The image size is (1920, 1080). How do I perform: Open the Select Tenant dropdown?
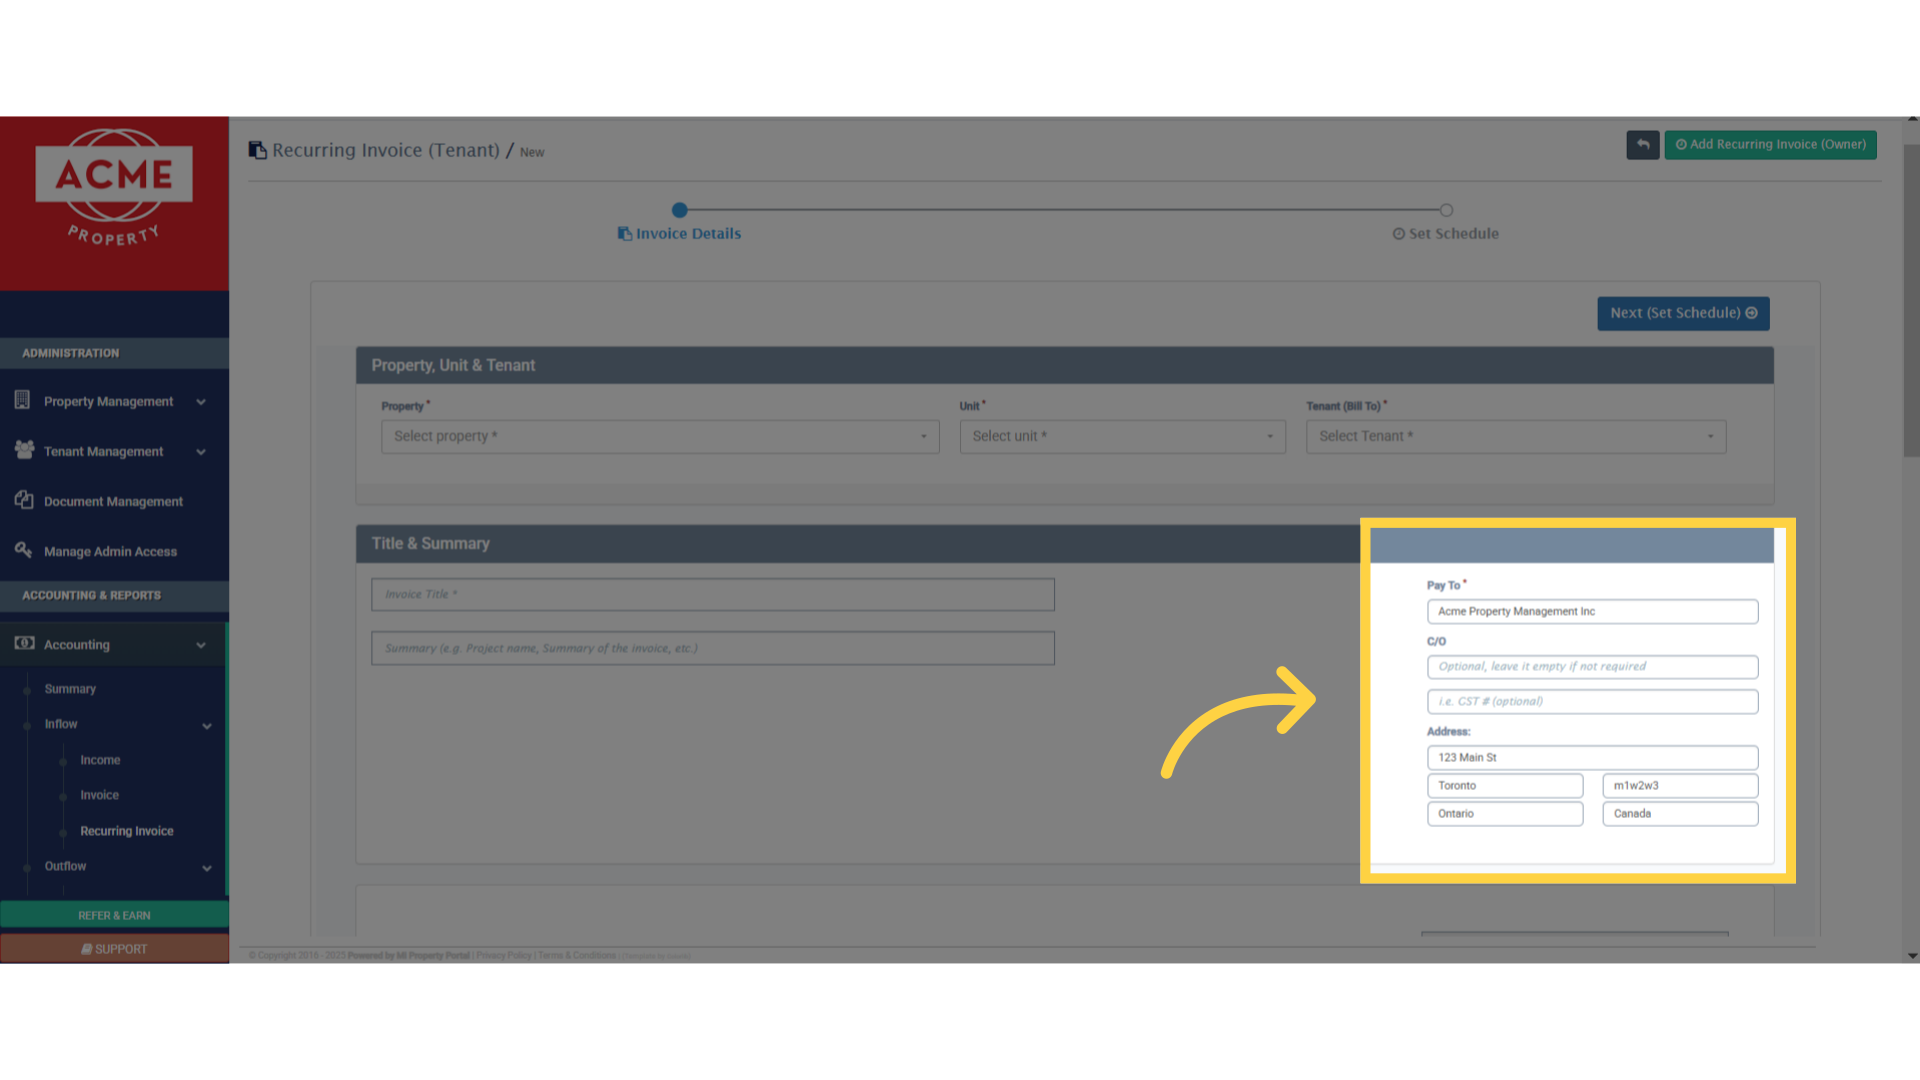pos(1515,436)
